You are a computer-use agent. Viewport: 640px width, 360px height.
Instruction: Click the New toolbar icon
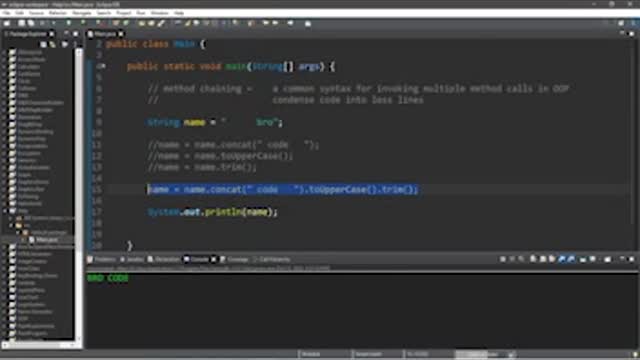[x=7, y=23]
